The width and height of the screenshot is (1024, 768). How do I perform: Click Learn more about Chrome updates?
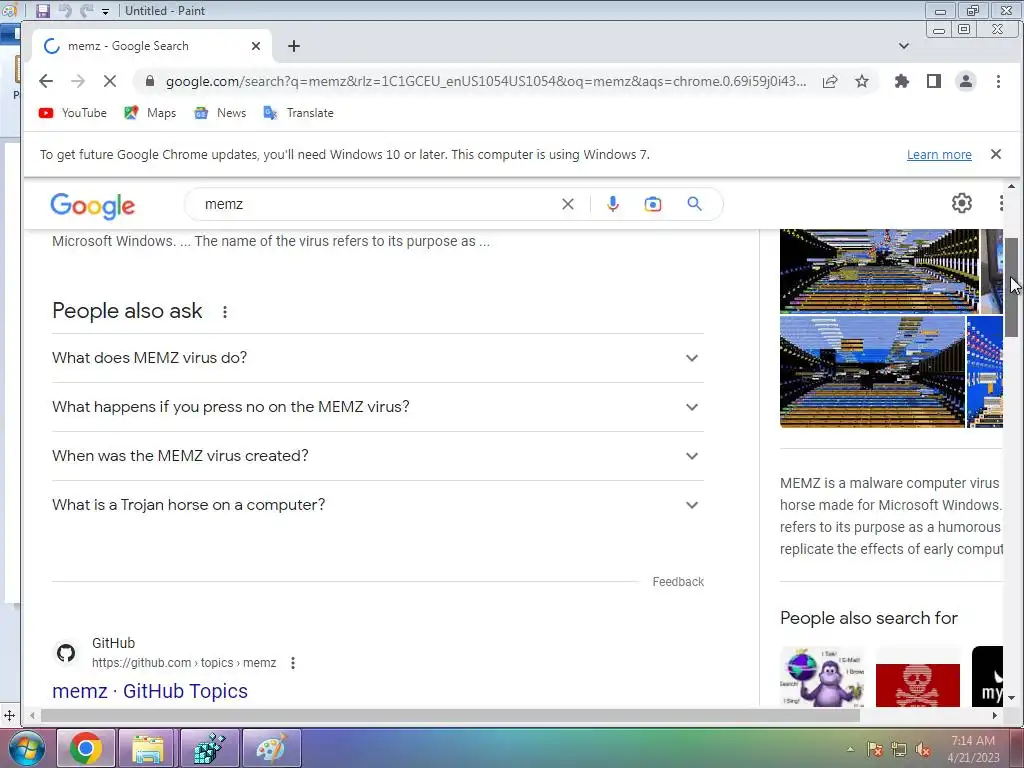pos(939,155)
